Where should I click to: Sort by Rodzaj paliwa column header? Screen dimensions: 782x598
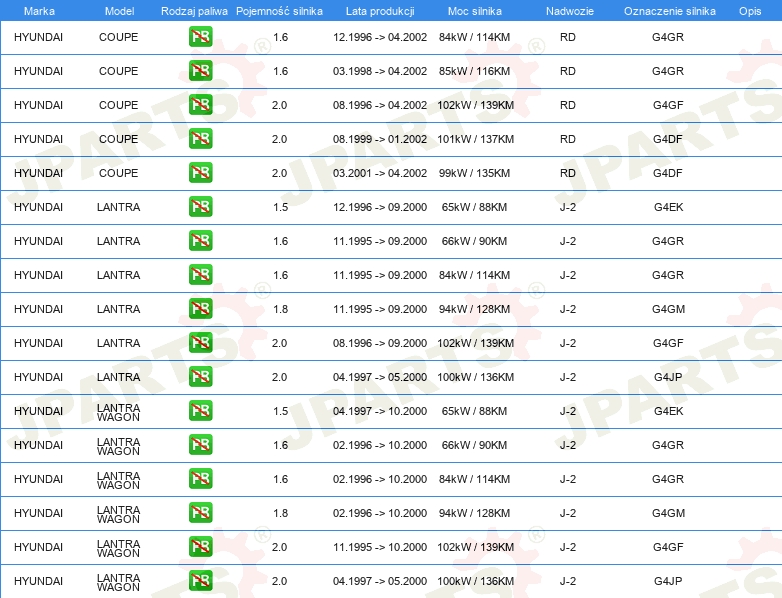click(194, 11)
